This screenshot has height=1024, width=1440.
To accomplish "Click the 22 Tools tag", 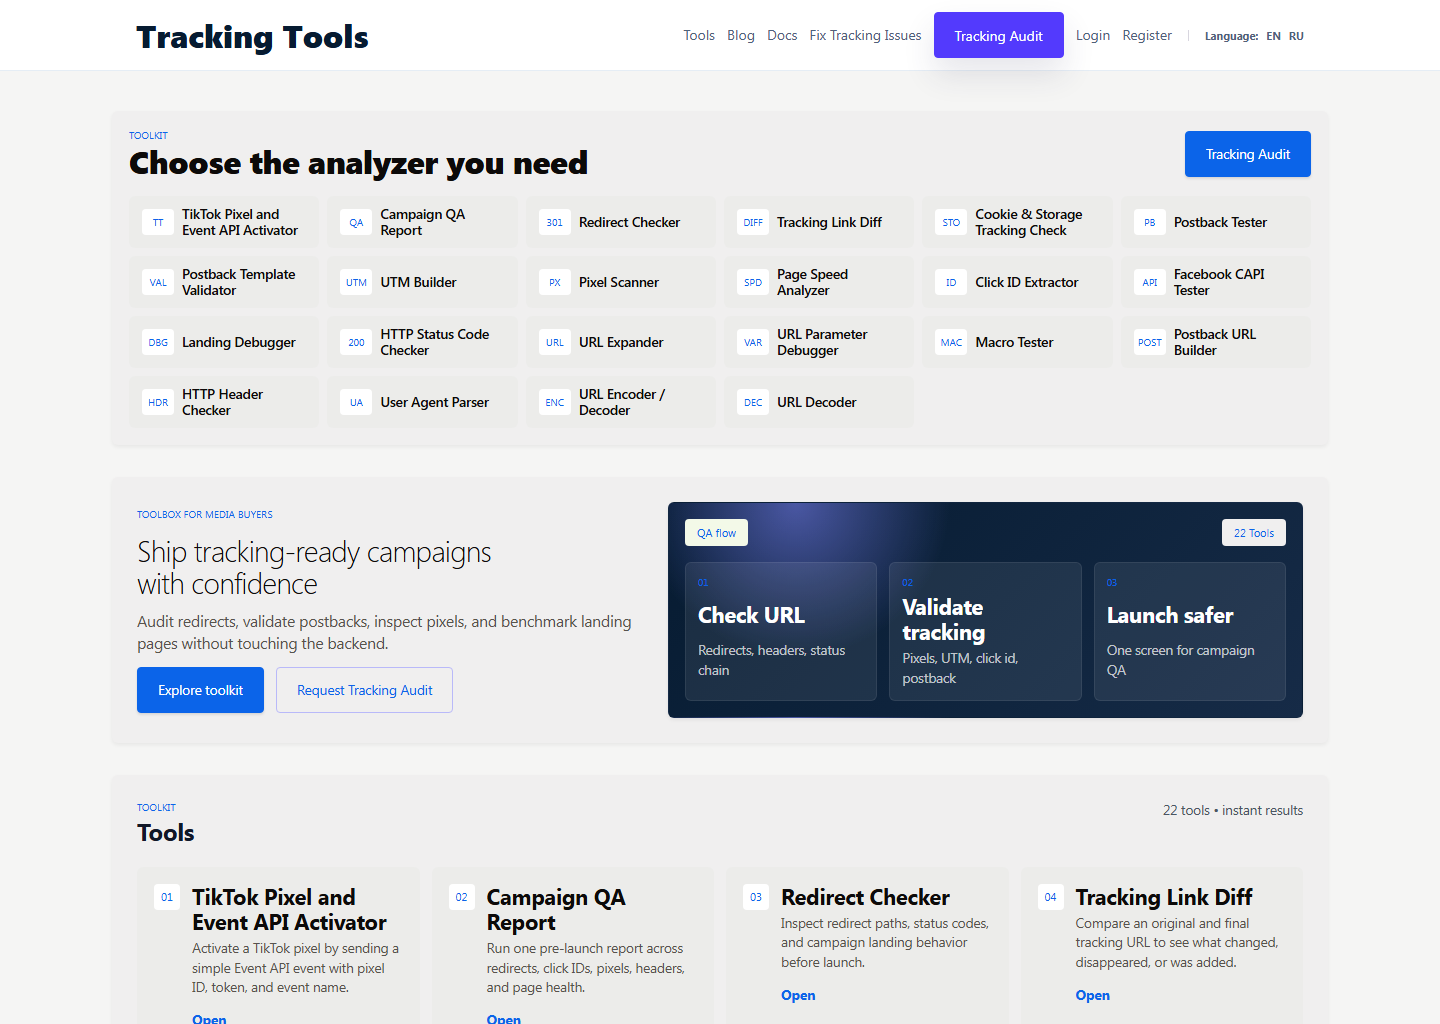I will click(x=1254, y=533).
